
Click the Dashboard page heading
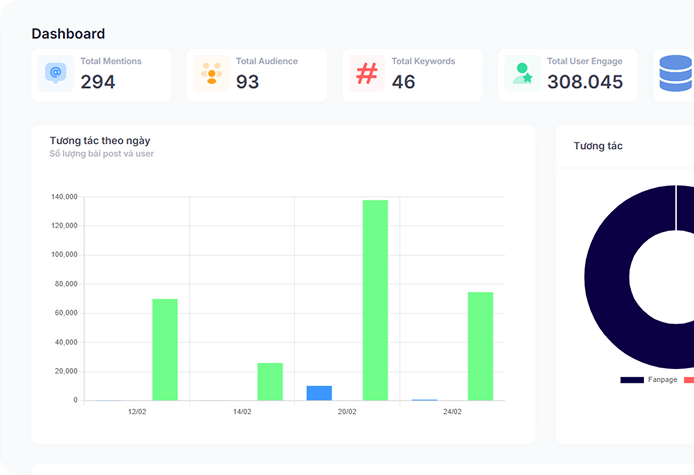coord(68,34)
